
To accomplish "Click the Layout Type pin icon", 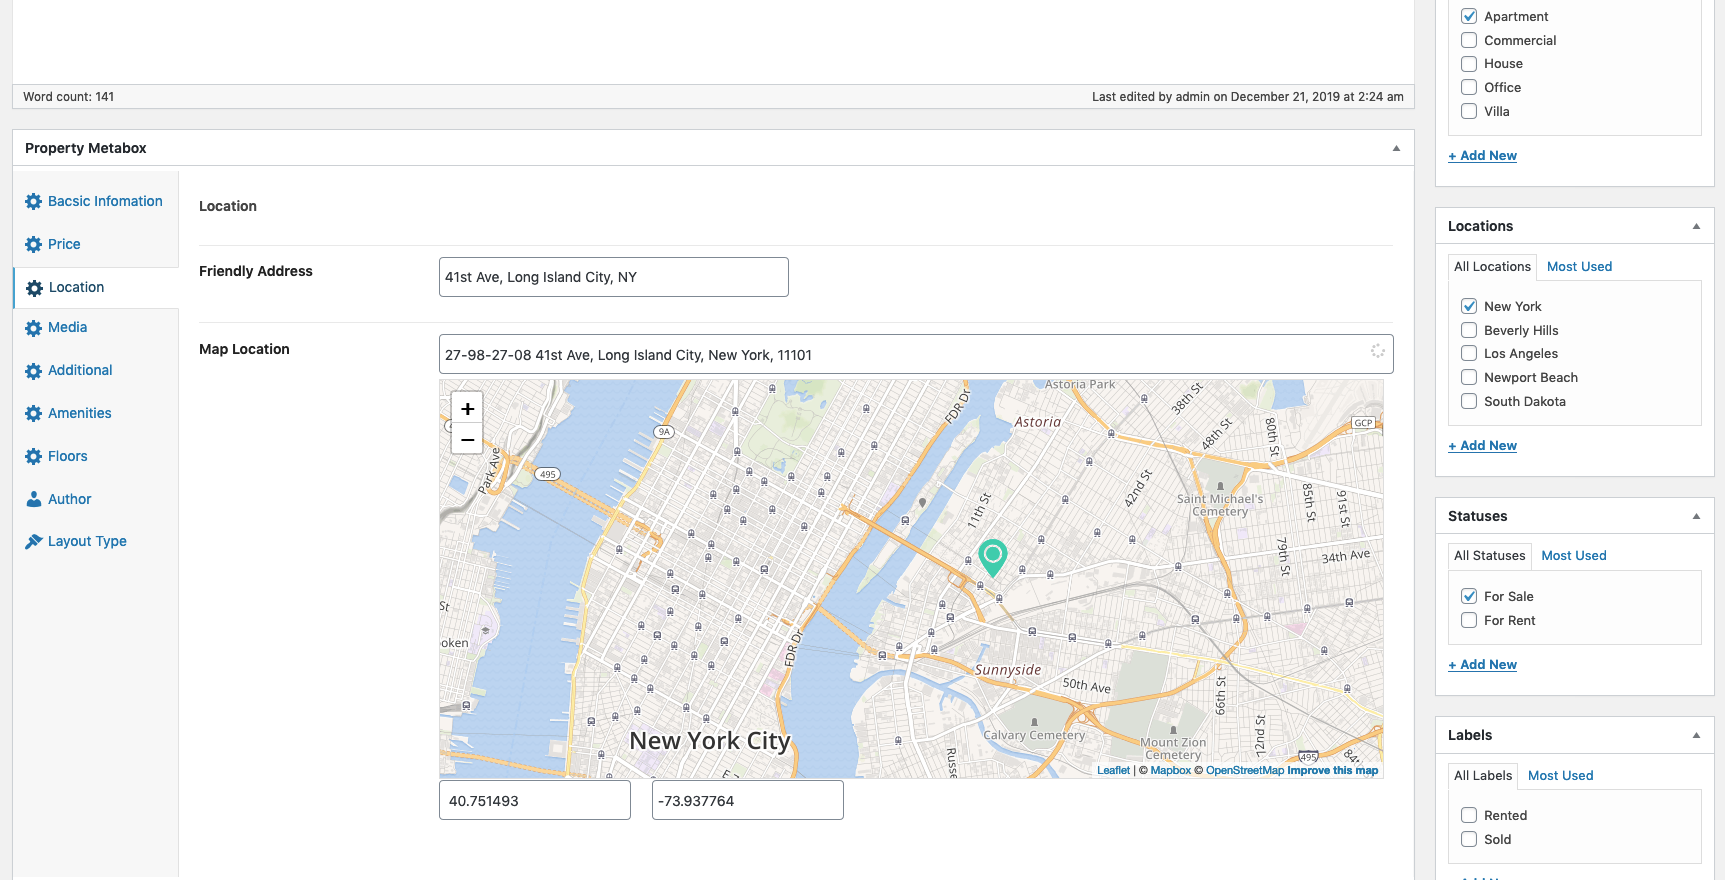I will 34,541.
